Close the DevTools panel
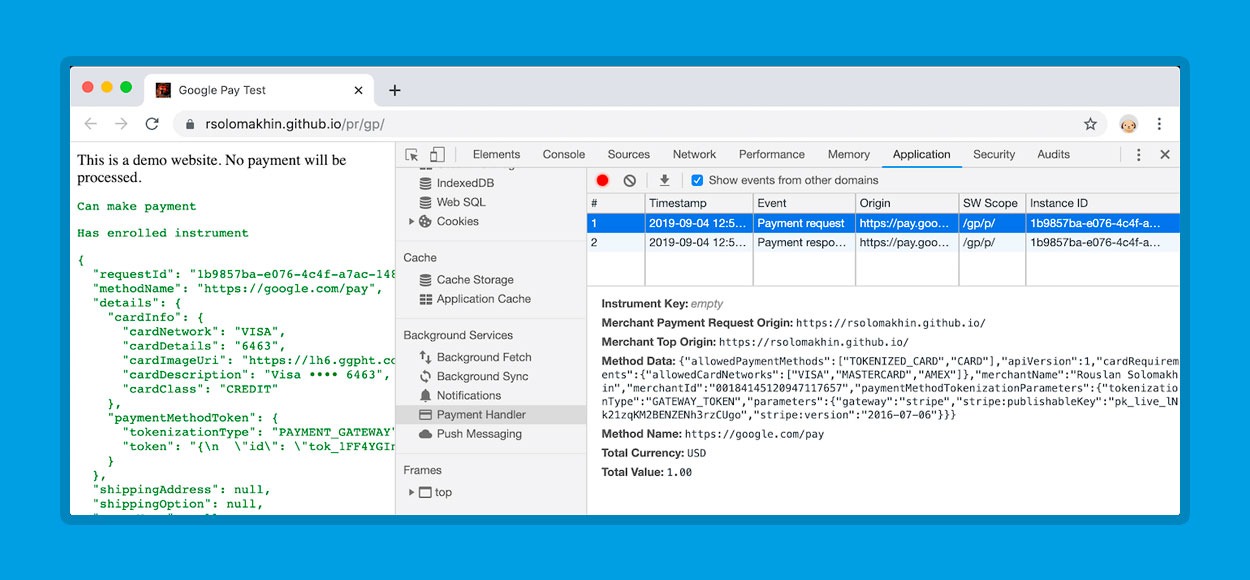1250x580 pixels. pyautogui.click(x=1164, y=155)
